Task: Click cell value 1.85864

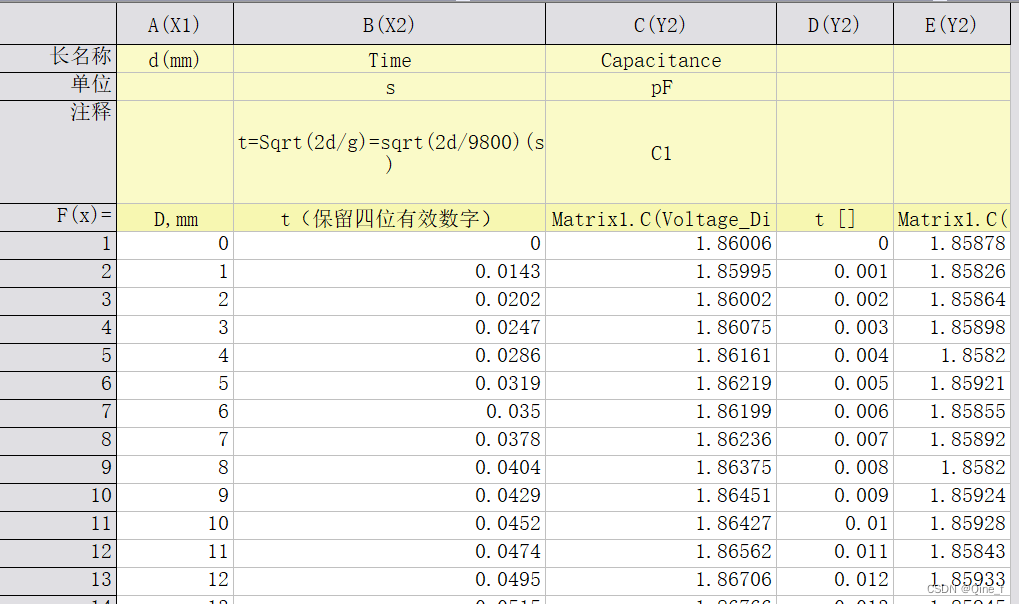Action: pyautogui.click(x=952, y=301)
